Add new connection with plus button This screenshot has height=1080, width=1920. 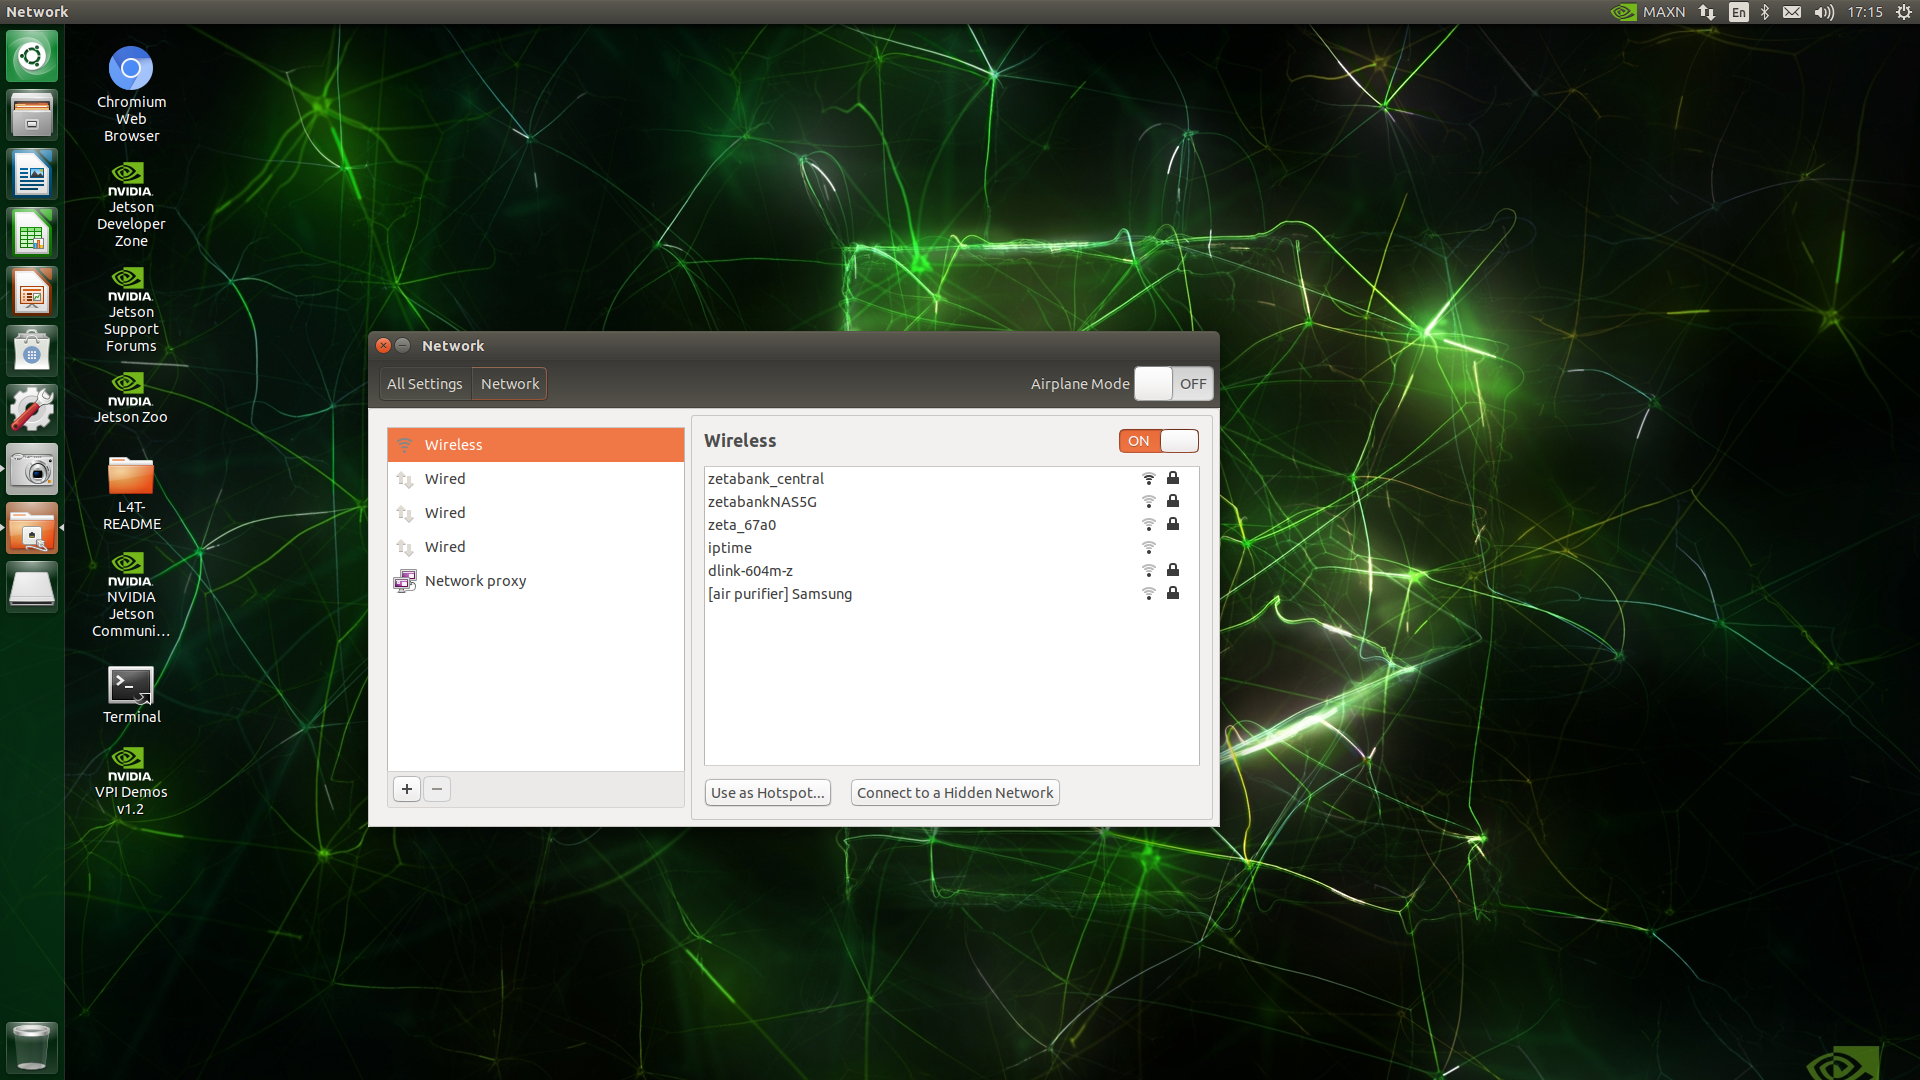point(407,789)
